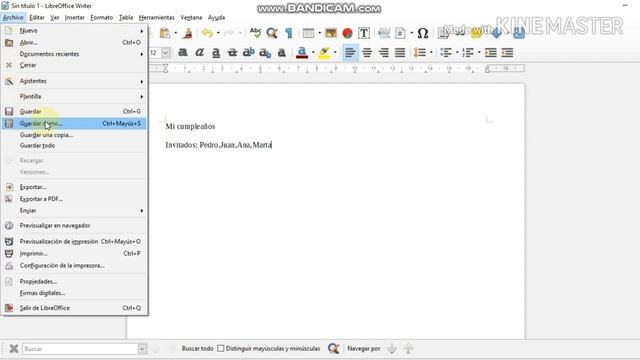This screenshot has width=640, height=360.
Task: Click the line spacing icon
Action: pos(420,52)
